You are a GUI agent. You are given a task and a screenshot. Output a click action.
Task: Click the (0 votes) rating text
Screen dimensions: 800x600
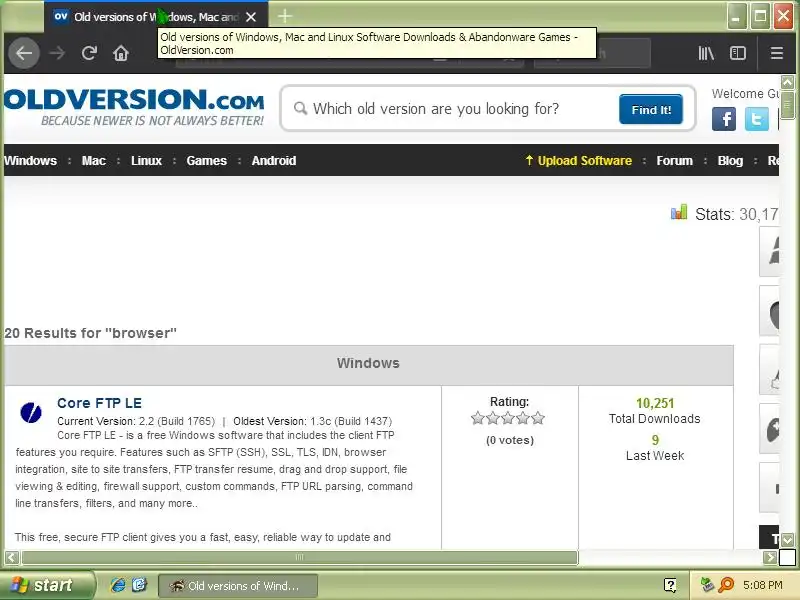pyautogui.click(x=510, y=440)
